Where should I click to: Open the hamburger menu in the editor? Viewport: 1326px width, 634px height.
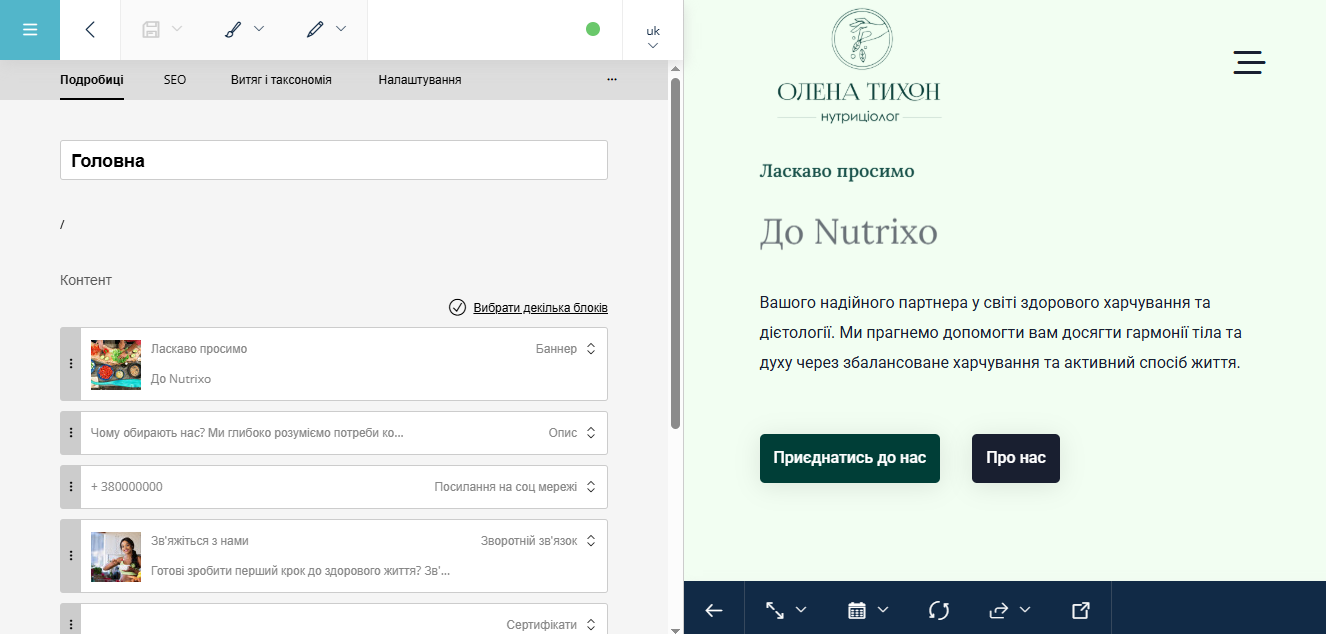pos(30,30)
